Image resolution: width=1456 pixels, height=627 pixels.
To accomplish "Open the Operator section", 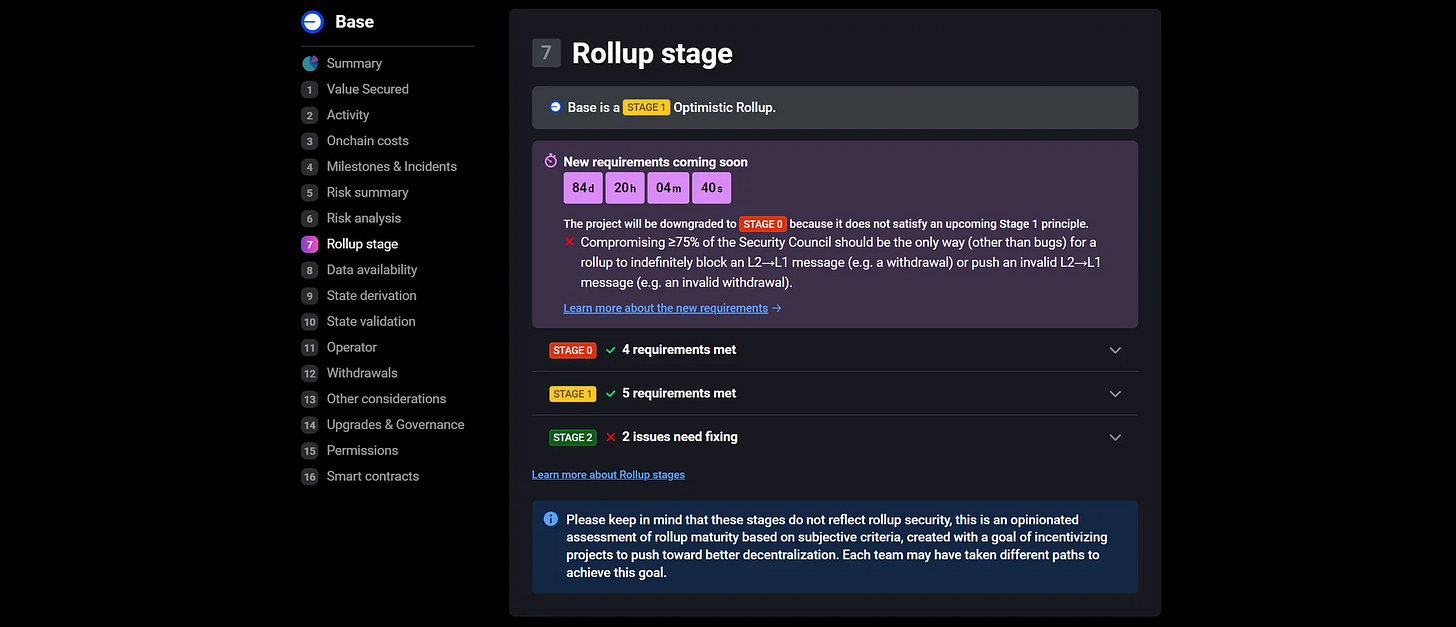I will 352,347.
